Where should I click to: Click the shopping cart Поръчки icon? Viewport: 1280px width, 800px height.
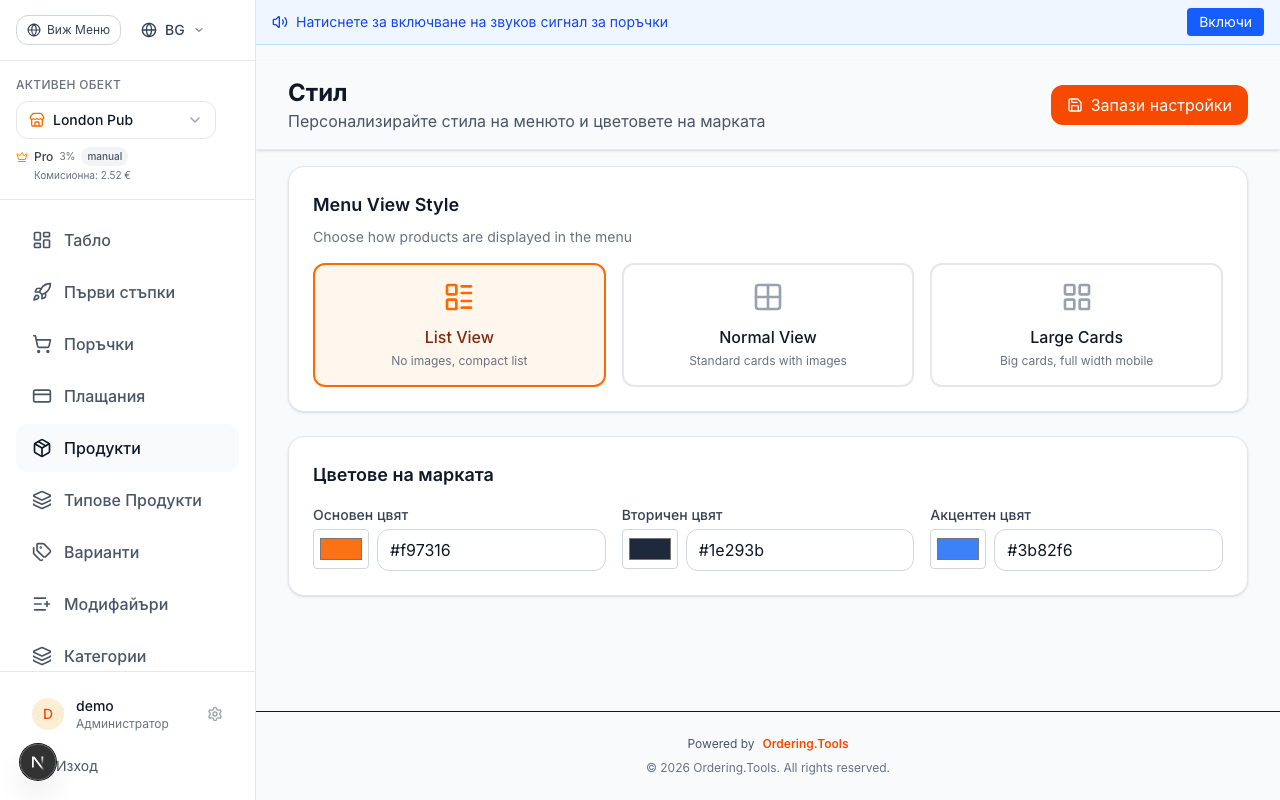42,344
